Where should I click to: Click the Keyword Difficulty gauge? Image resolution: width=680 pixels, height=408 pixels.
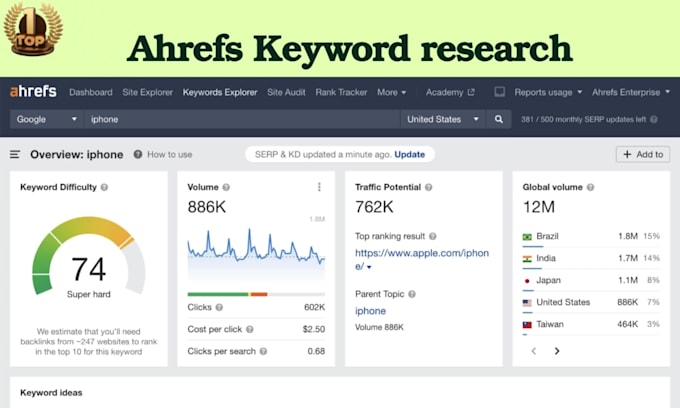tap(88, 256)
